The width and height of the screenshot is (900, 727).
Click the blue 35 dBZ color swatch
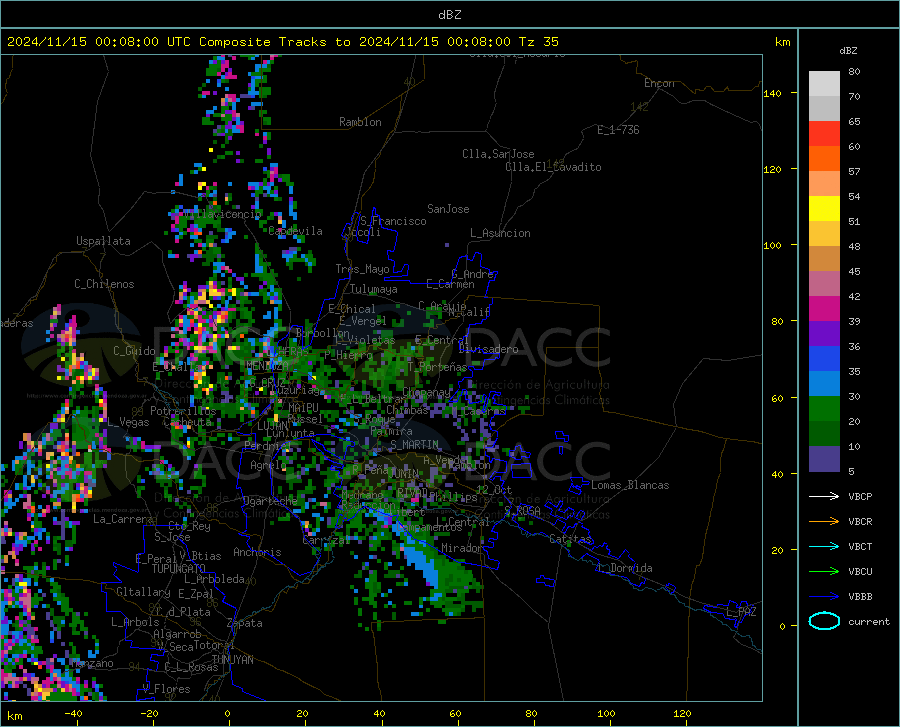coord(824,359)
